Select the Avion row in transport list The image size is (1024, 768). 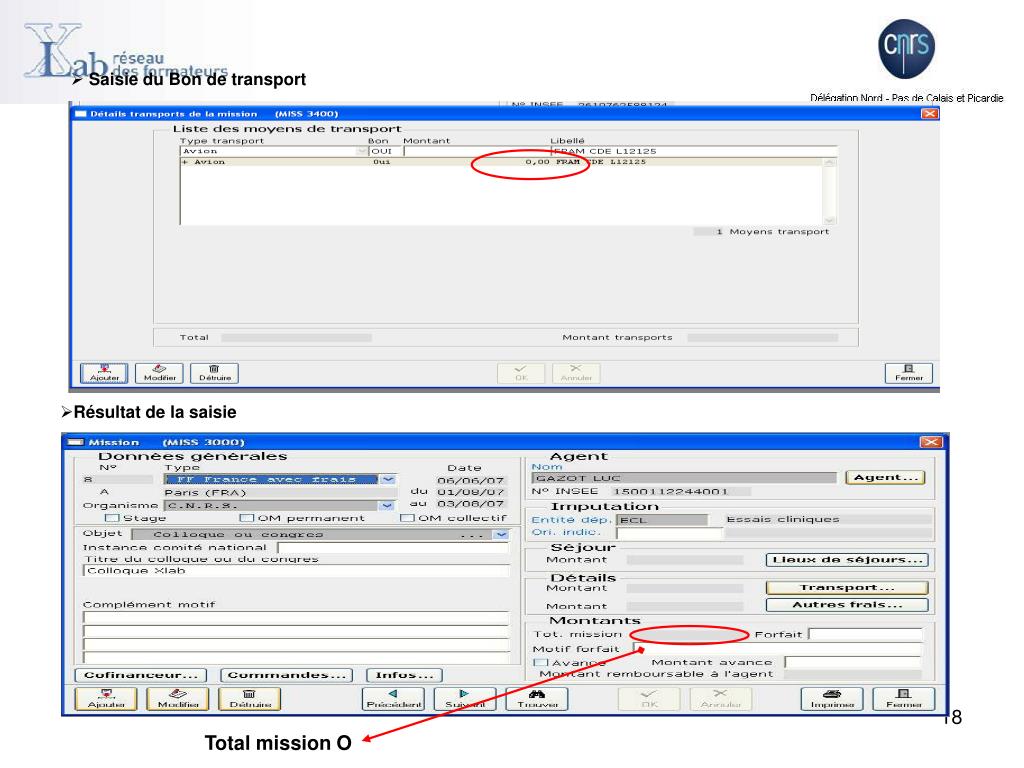503,161
